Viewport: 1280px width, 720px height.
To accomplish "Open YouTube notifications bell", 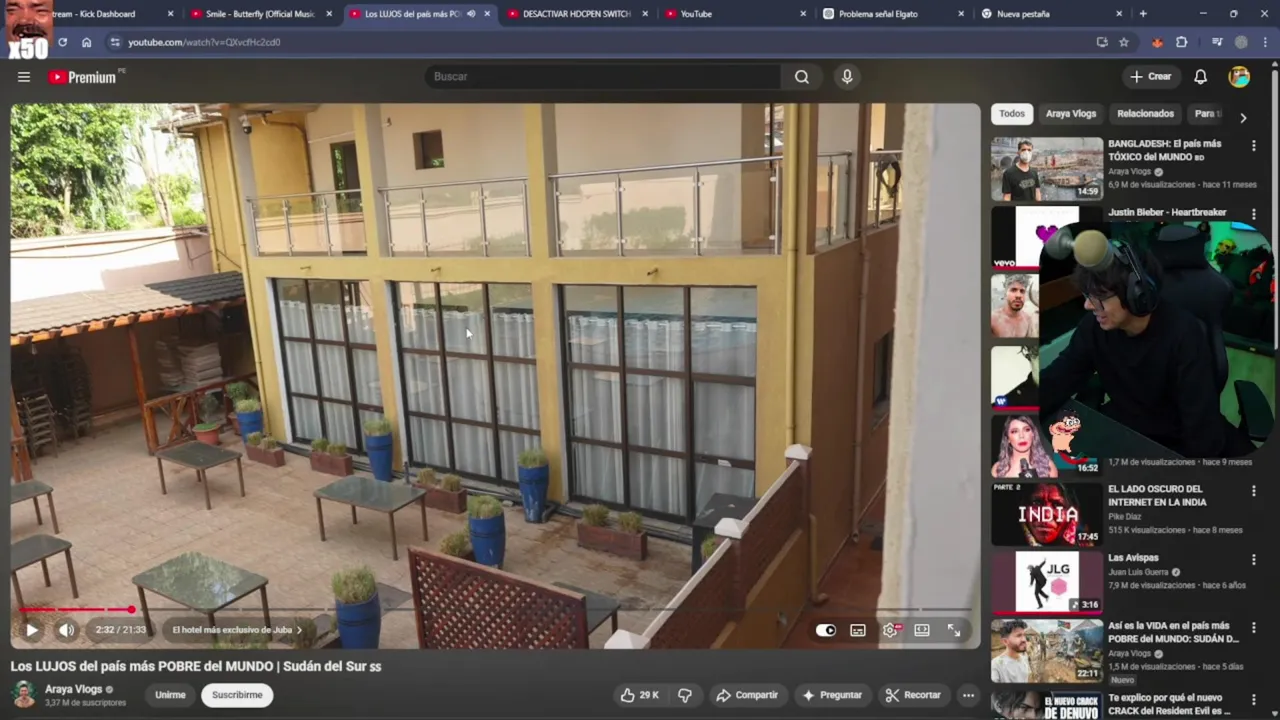I will (x=1200, y=77).
